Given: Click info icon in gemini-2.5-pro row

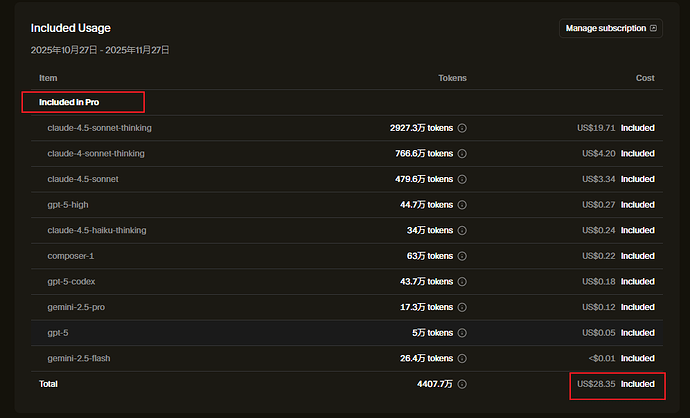Looking at the screenshot, I should [462, 307].
